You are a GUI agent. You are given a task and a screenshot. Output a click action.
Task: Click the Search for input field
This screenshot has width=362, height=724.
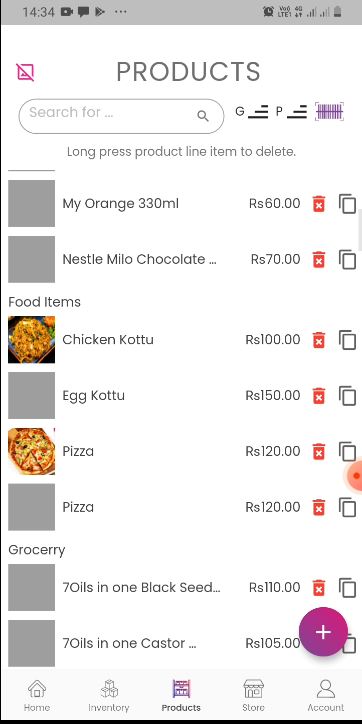[121, 116]
